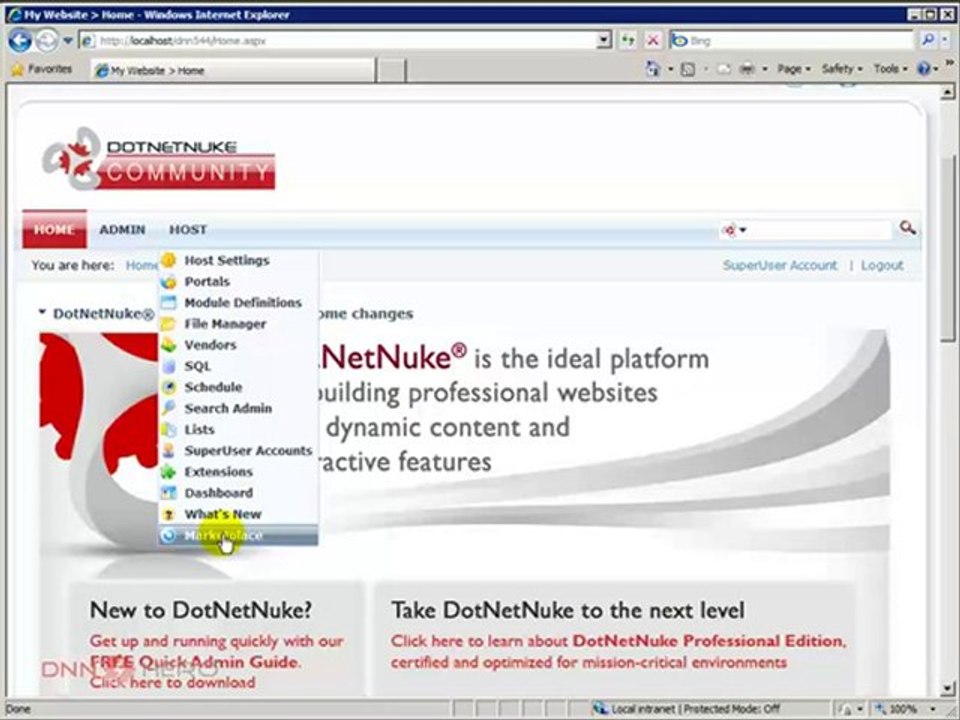This screenshot has width=960, height=720.
Task: Select Schedule in Host menu
Action: point(238,387)
